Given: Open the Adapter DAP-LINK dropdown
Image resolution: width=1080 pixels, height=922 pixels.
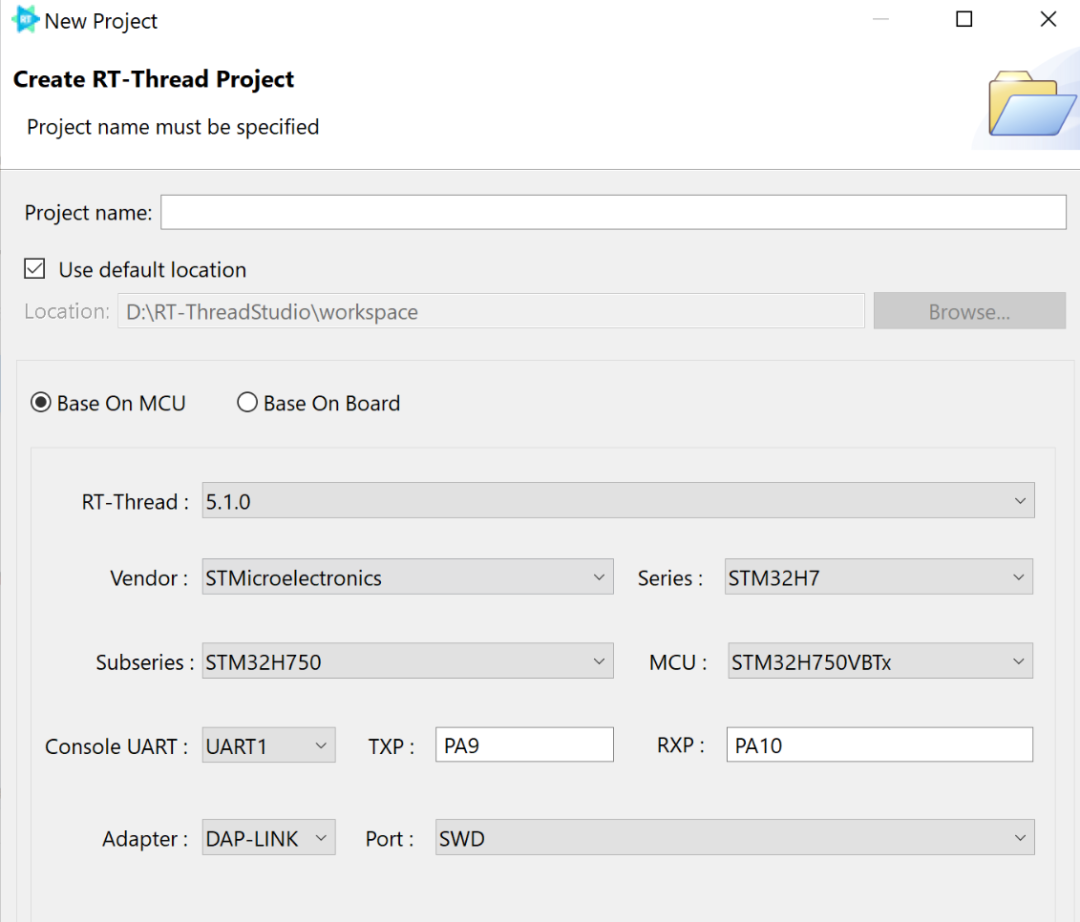Looking at the screenshot, I should pos(269,839).
